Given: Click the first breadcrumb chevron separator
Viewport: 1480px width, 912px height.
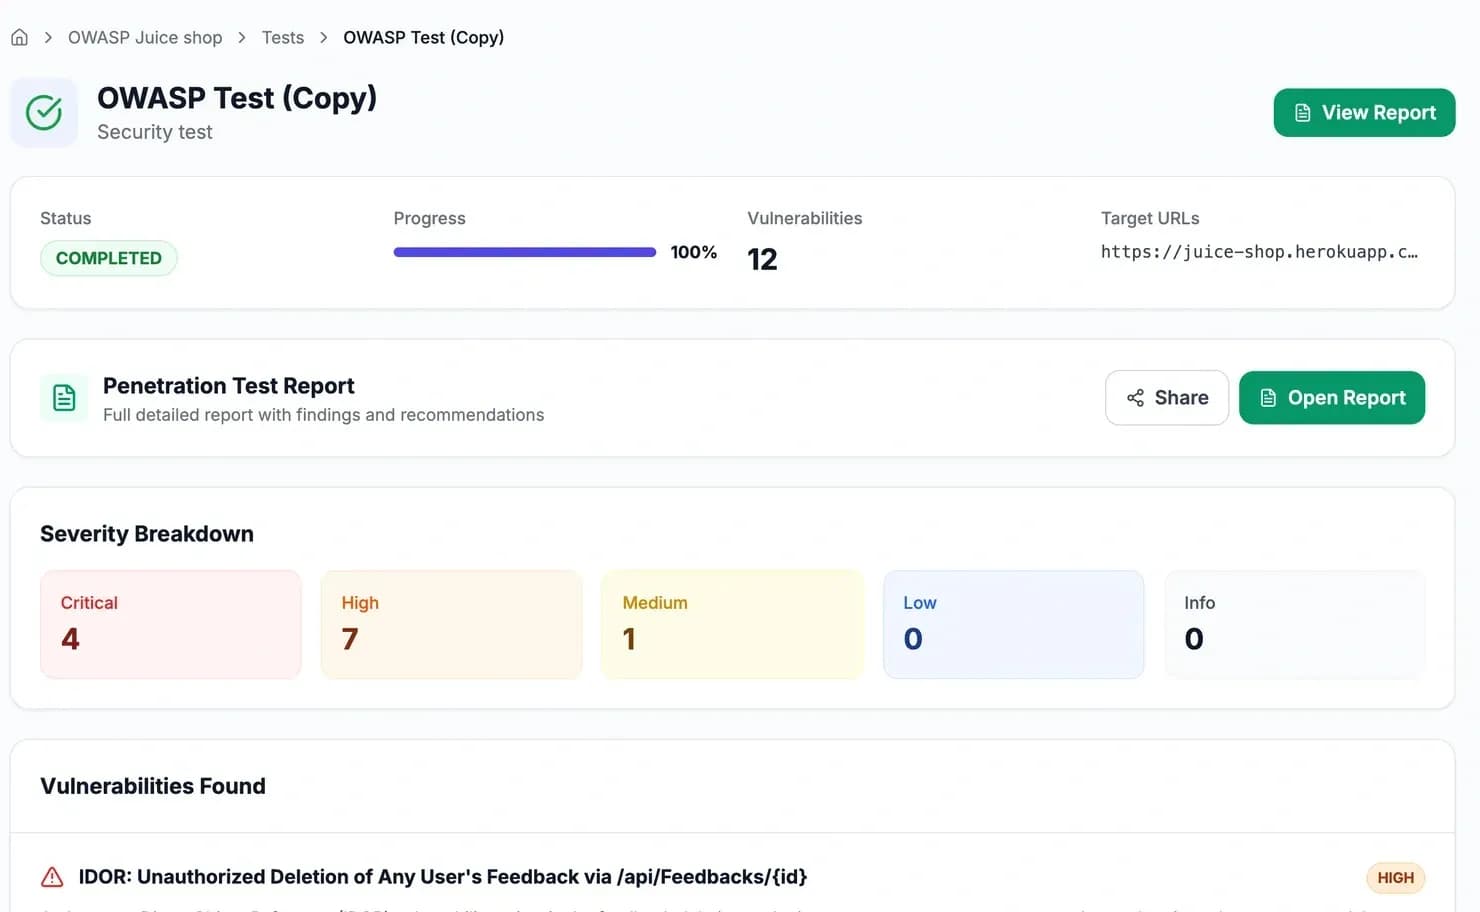Looking at the screenshot, I should [x=48, y=38].
